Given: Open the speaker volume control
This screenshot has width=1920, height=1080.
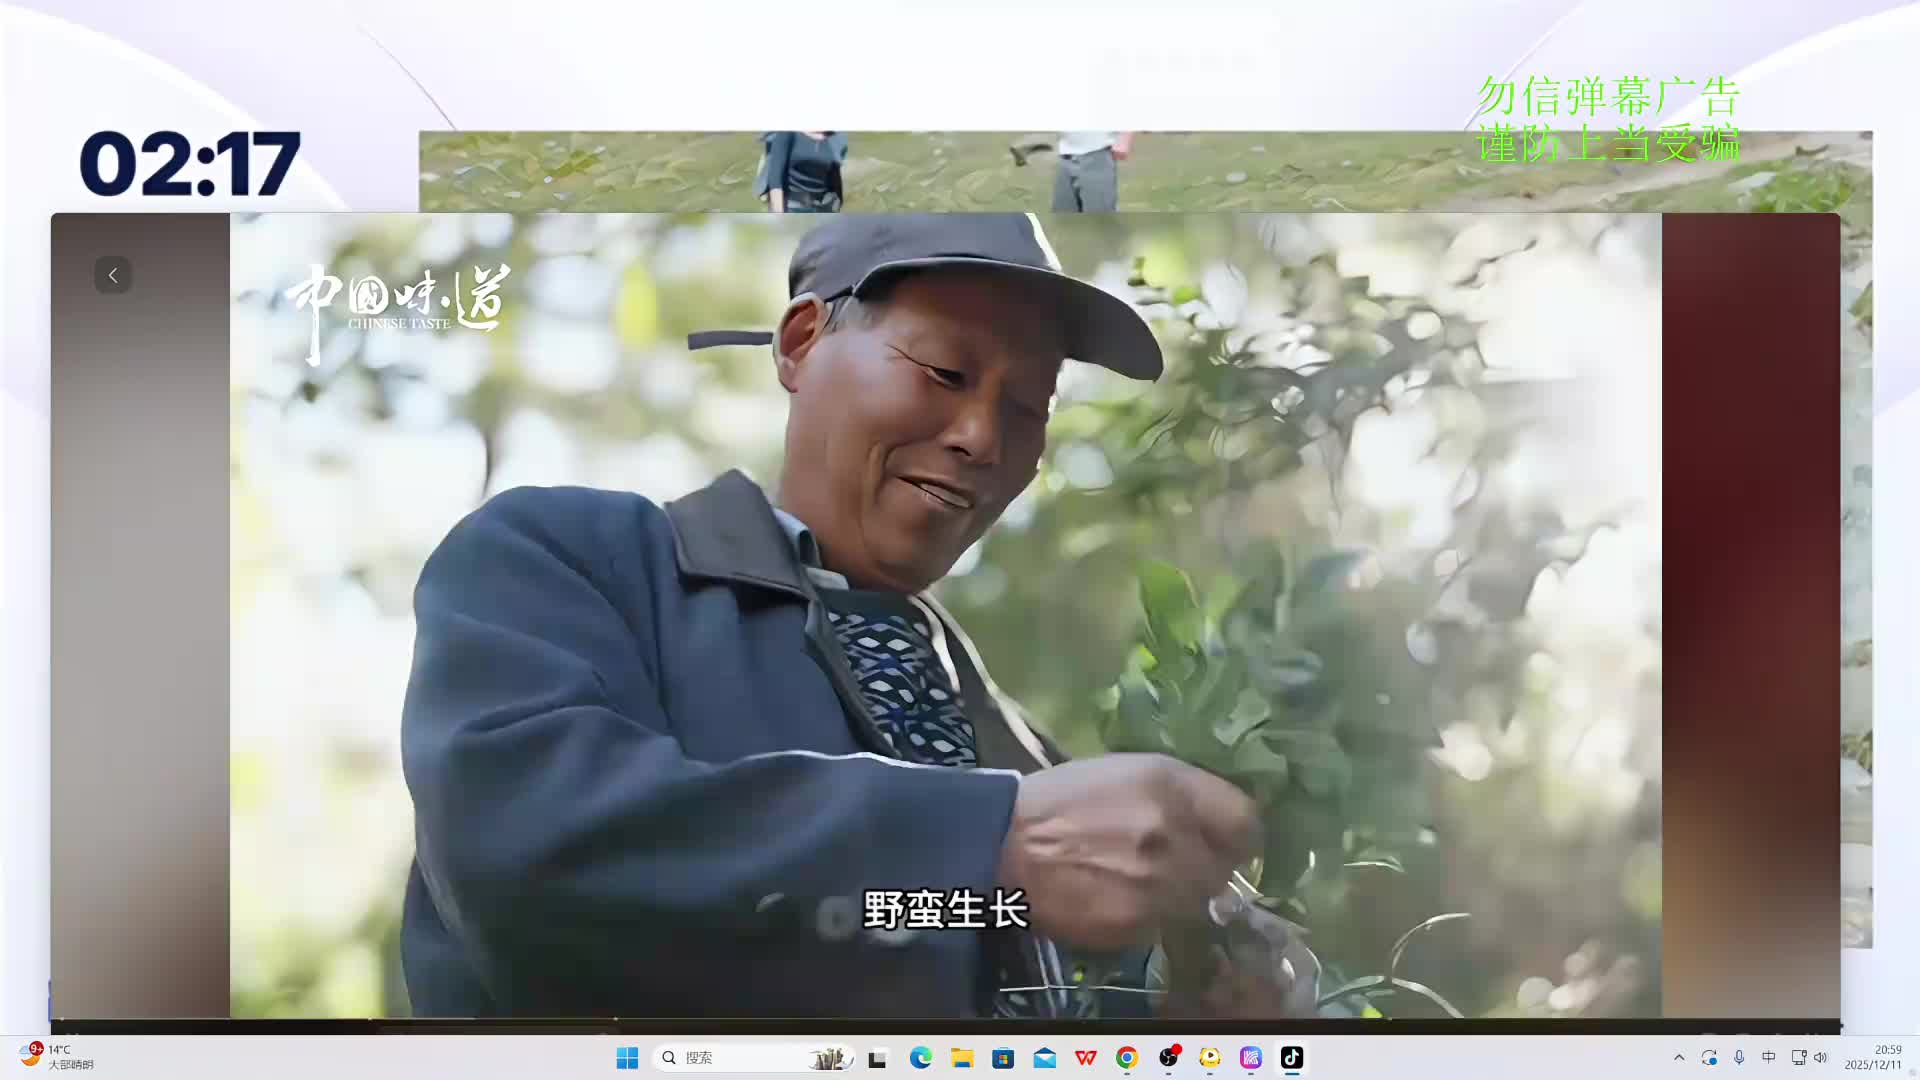Looking at the screenshot, I should (1821, 1057).
